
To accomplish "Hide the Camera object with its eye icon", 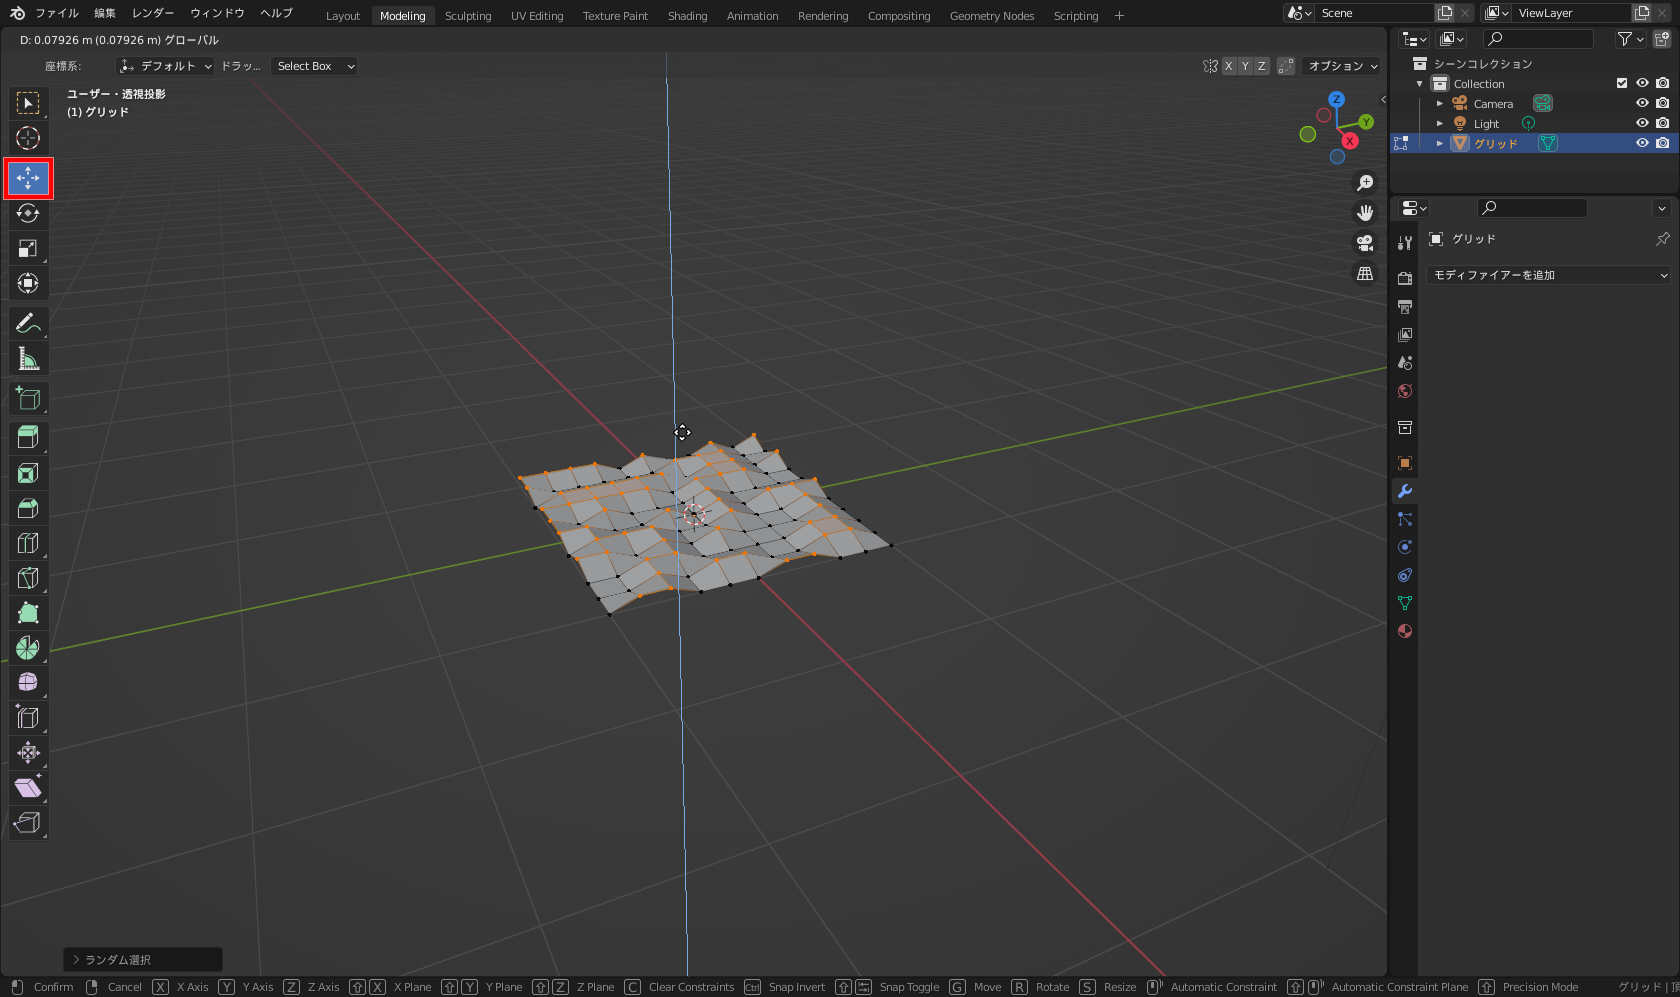I will [1642, 103].
